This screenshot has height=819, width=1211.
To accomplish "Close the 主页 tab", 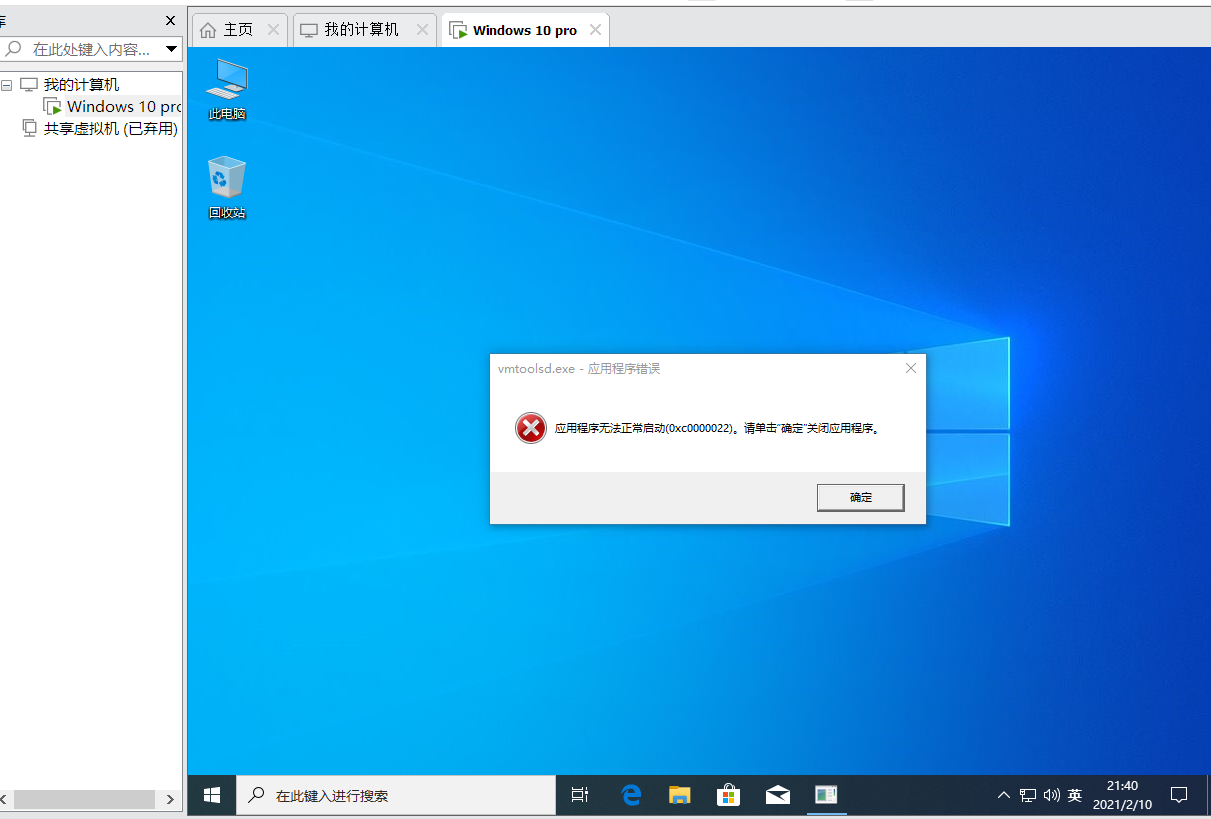I will [x=272, y=30].
